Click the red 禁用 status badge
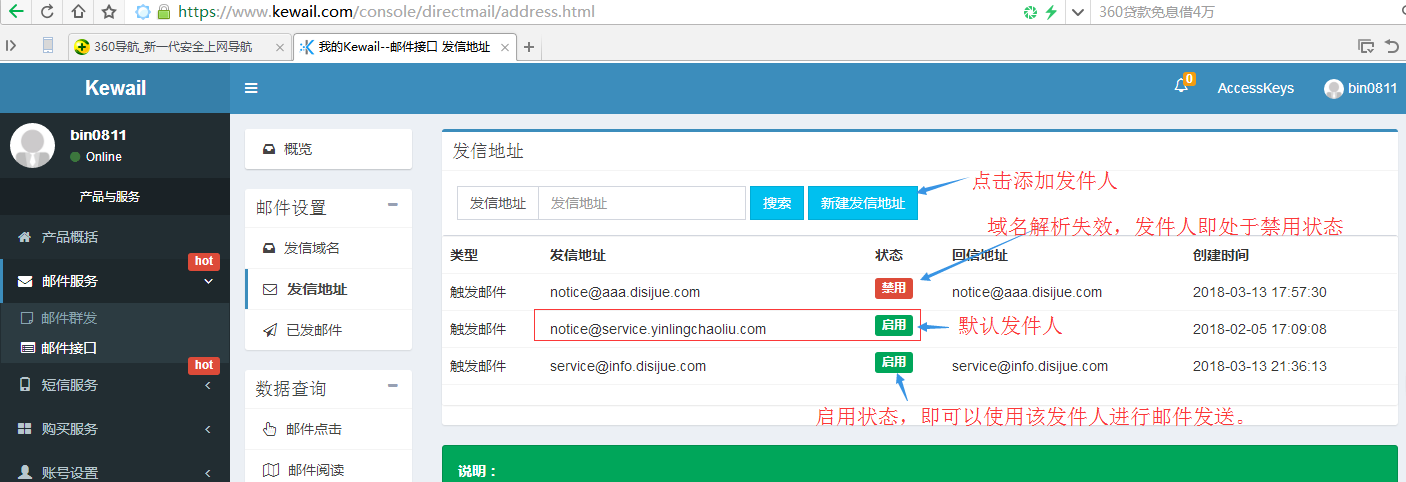1406x482 pixels. pyautogui.click(x=894, y=288)
